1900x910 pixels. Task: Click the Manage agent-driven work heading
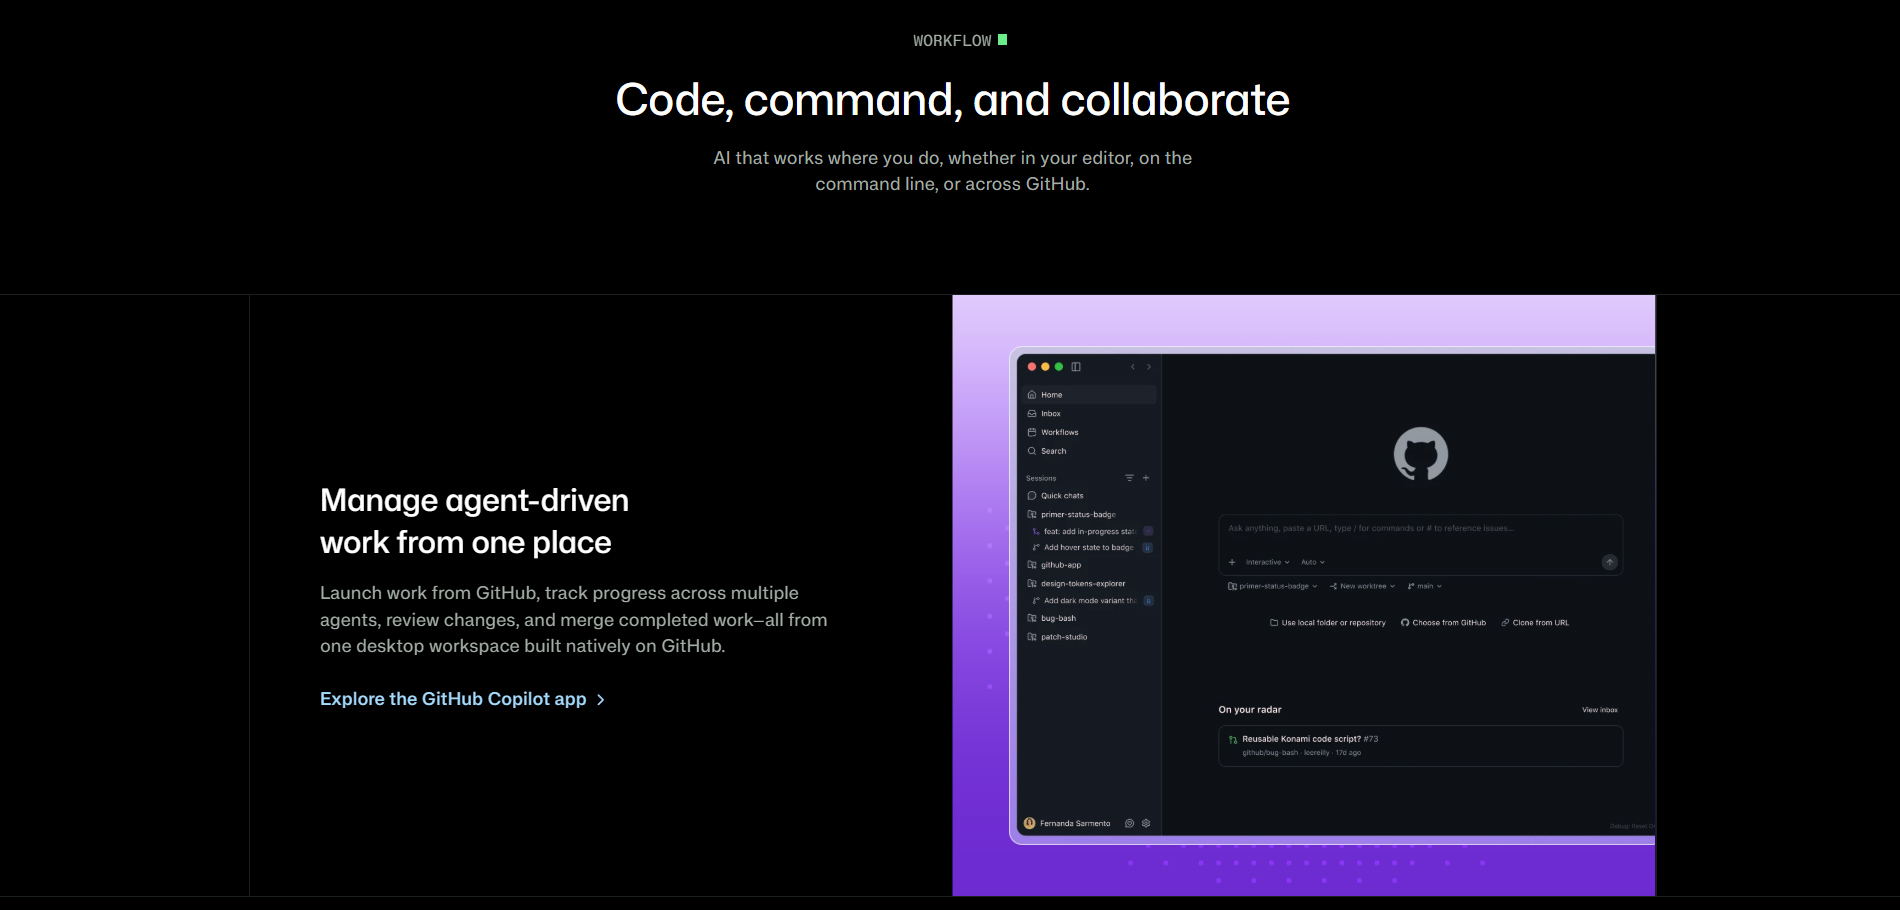click(x=474, y=521)
